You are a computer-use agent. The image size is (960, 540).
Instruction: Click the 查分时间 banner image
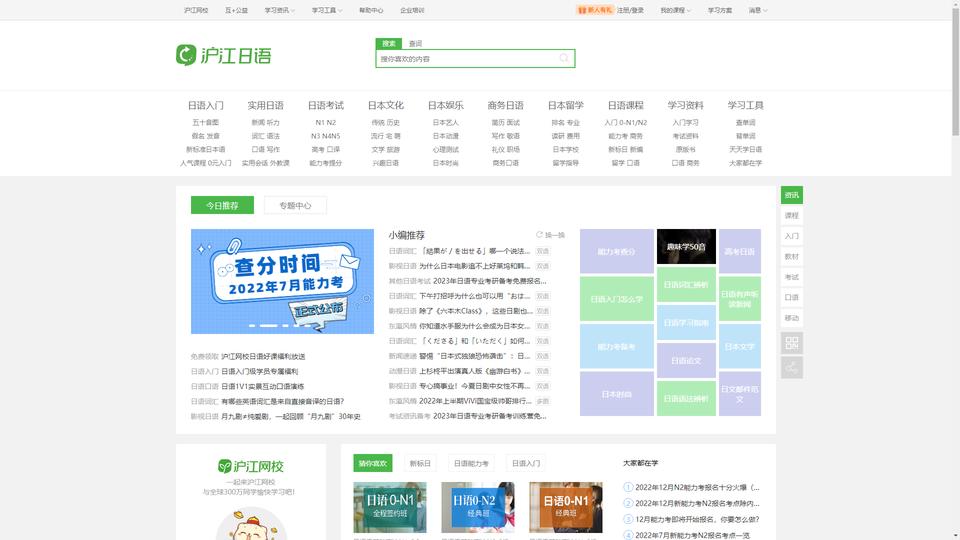pyautogui.click(x=282, y=282)
